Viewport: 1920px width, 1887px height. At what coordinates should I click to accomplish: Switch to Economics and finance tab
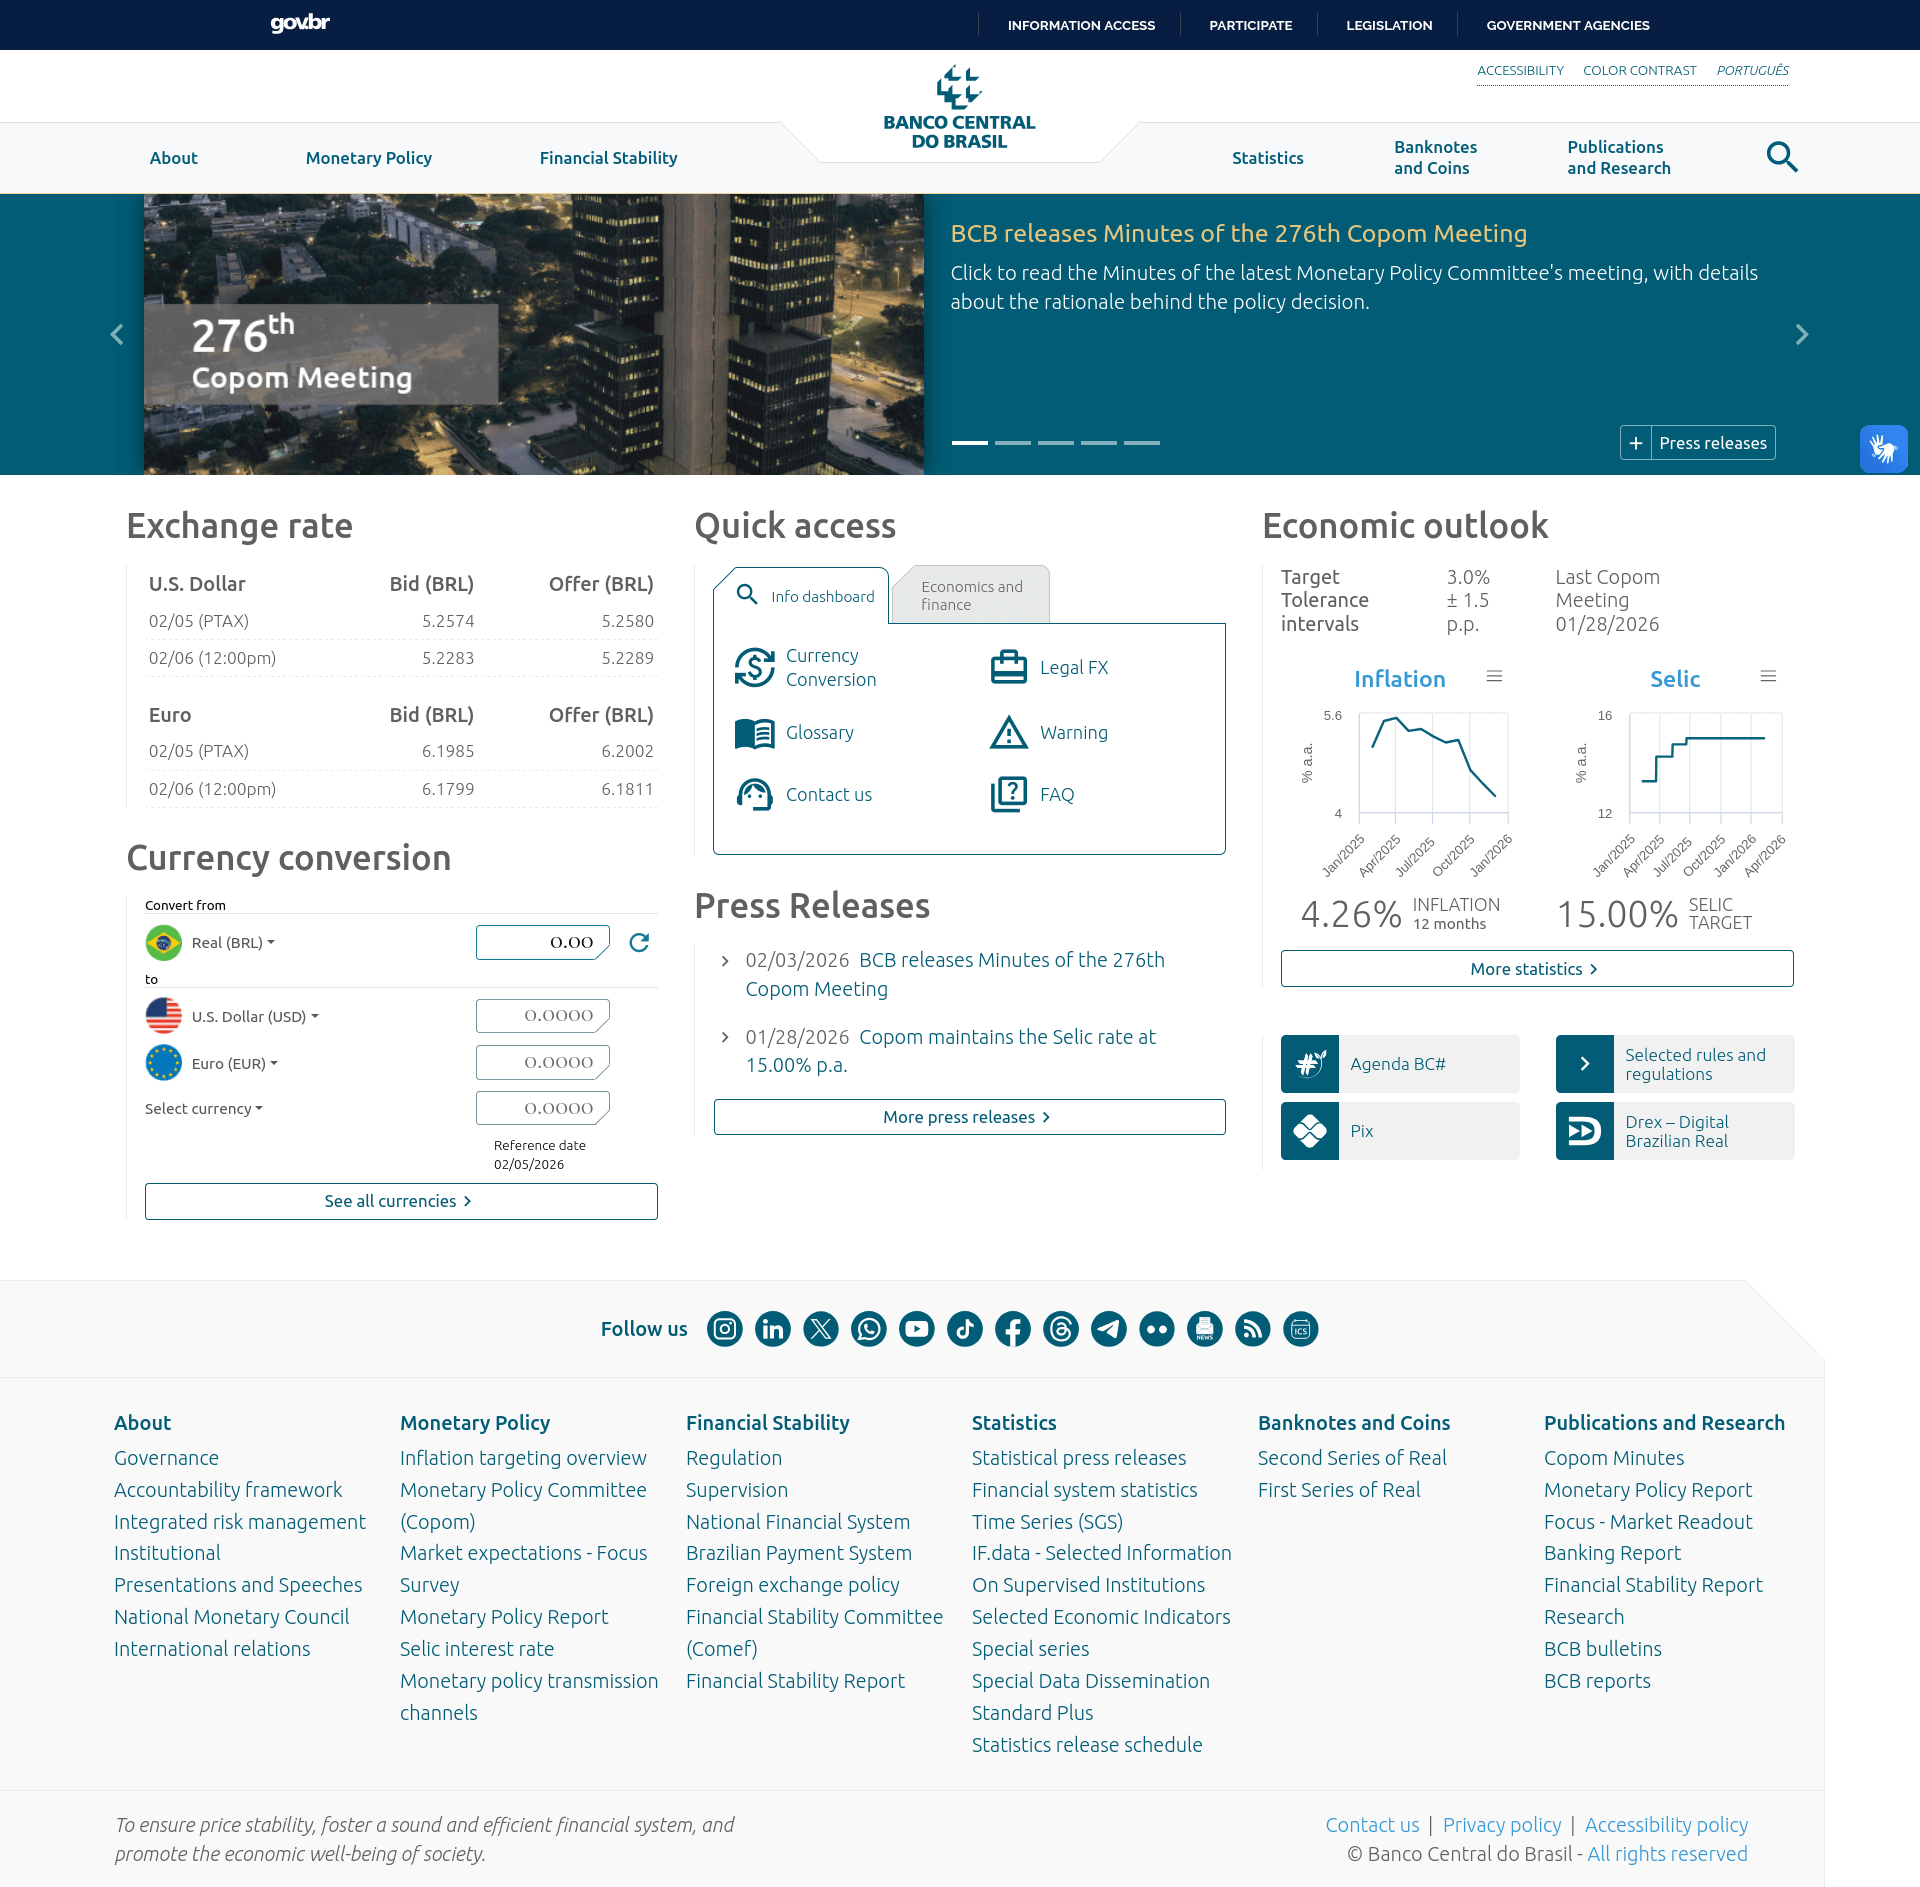tap(971, 595)
